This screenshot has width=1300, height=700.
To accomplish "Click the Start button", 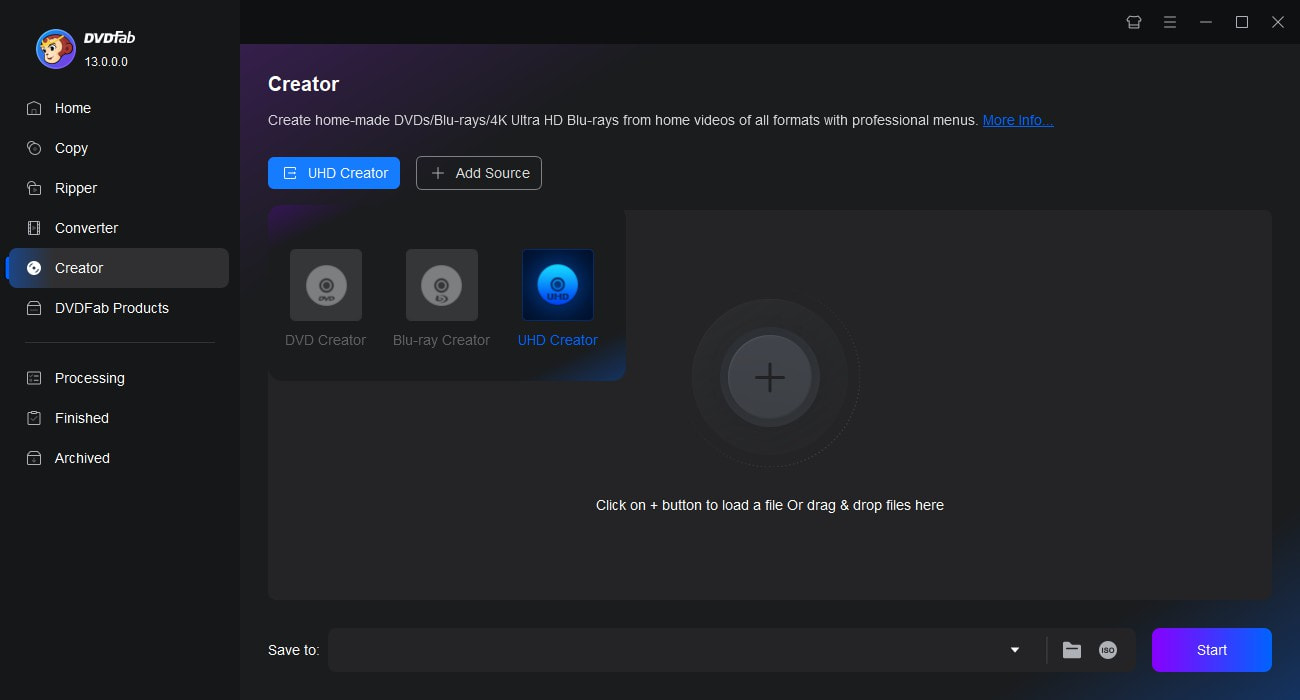I will [x=1211, y=650].
